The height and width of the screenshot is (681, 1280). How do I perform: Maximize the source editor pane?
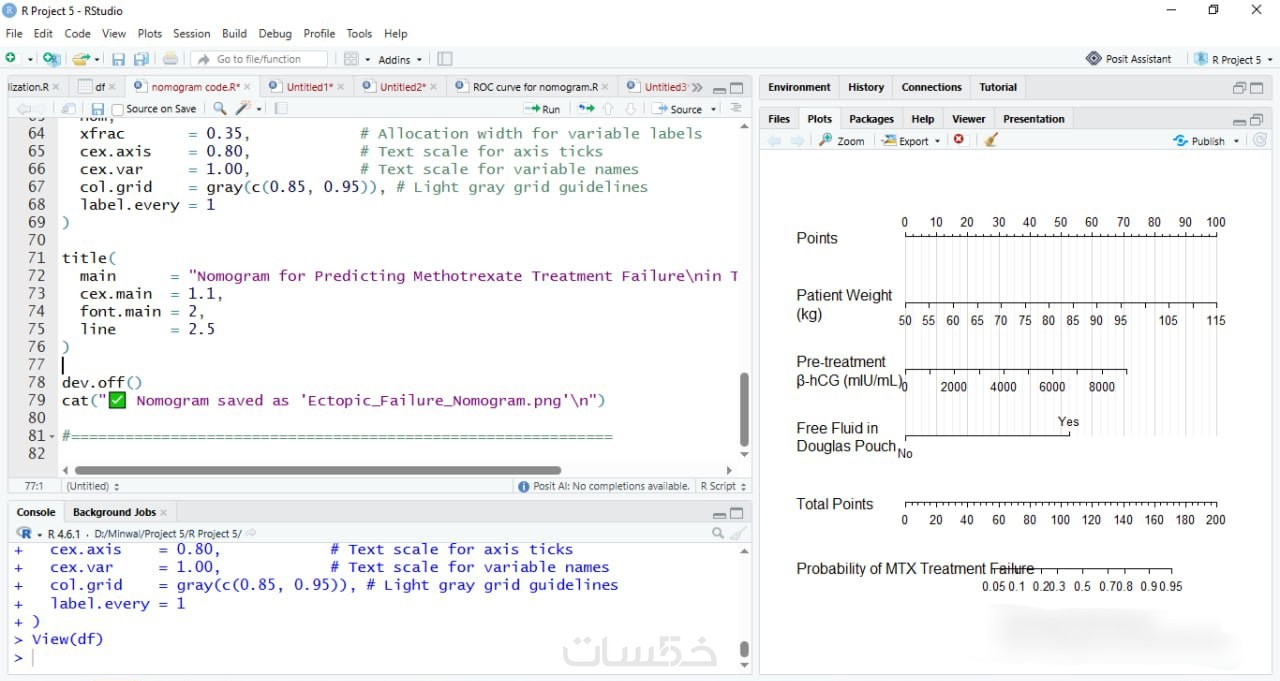[737, 87]
